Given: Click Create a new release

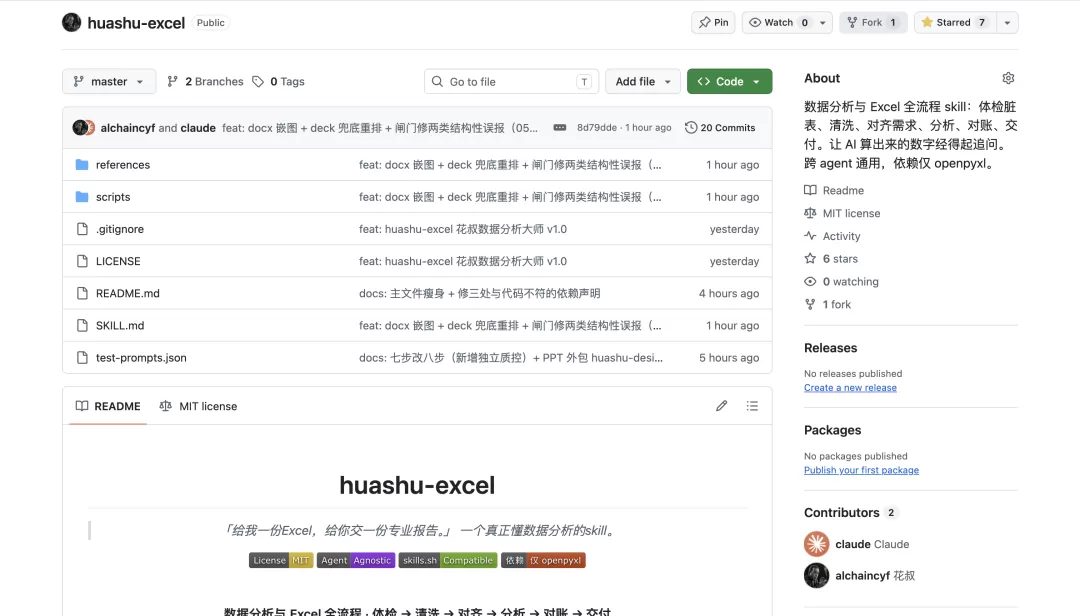Looking at the screenshot, I should [850, 388].
